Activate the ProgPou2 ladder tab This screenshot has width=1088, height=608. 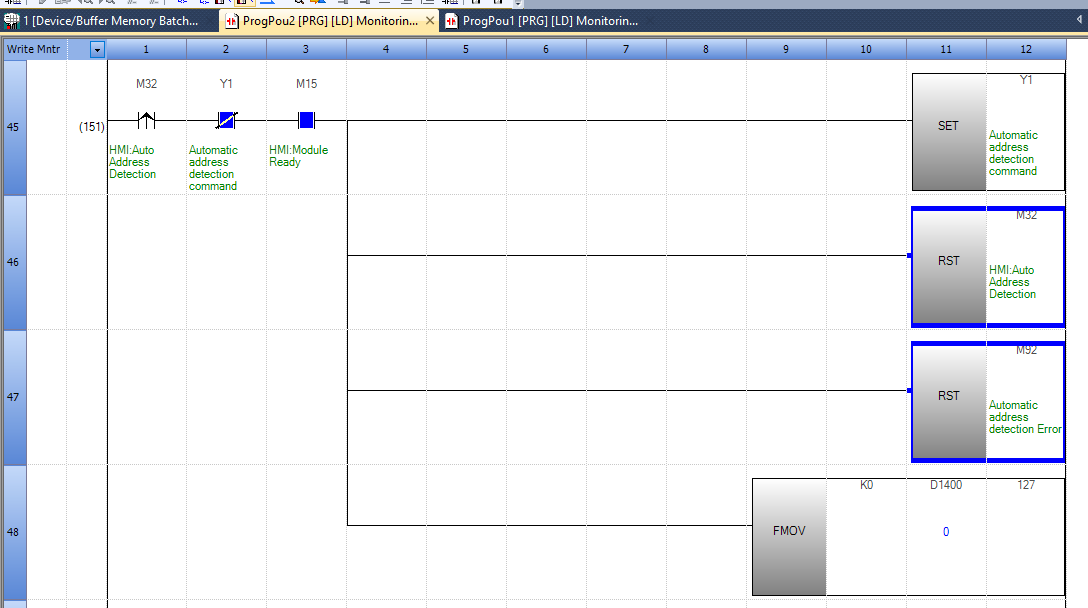point(322,20)
